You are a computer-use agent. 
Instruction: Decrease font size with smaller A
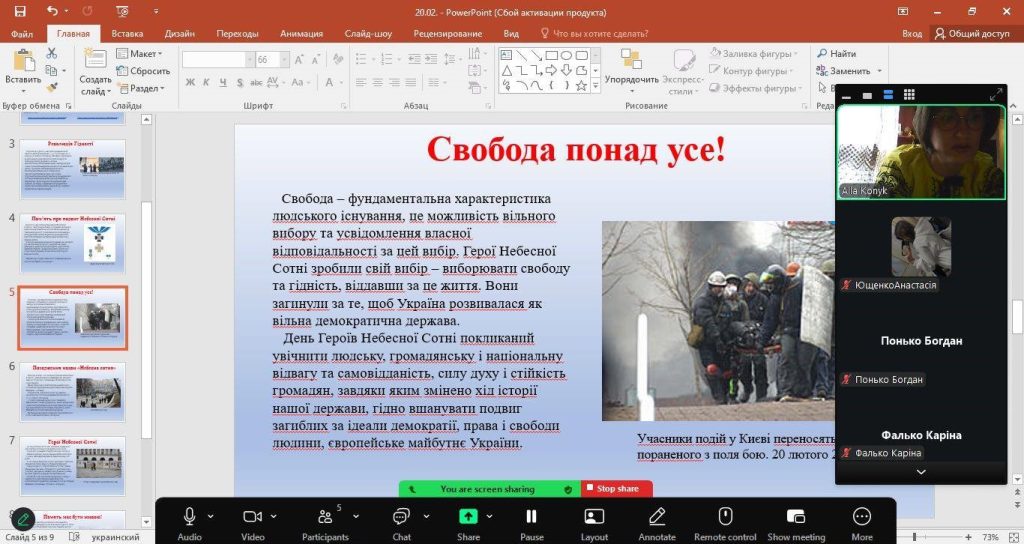point(315,59)
